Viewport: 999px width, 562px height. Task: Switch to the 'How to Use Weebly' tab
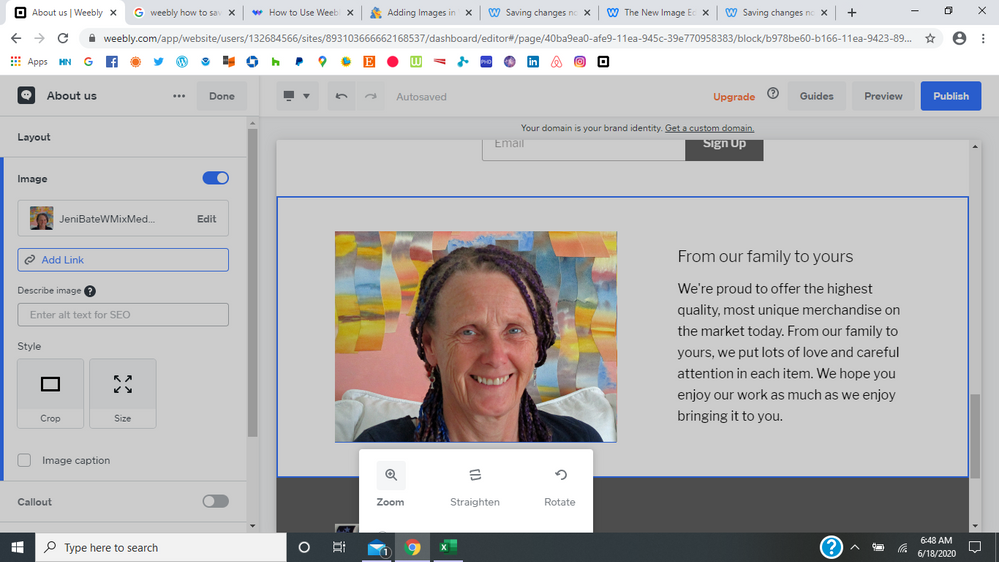click(x=299, y=13)
